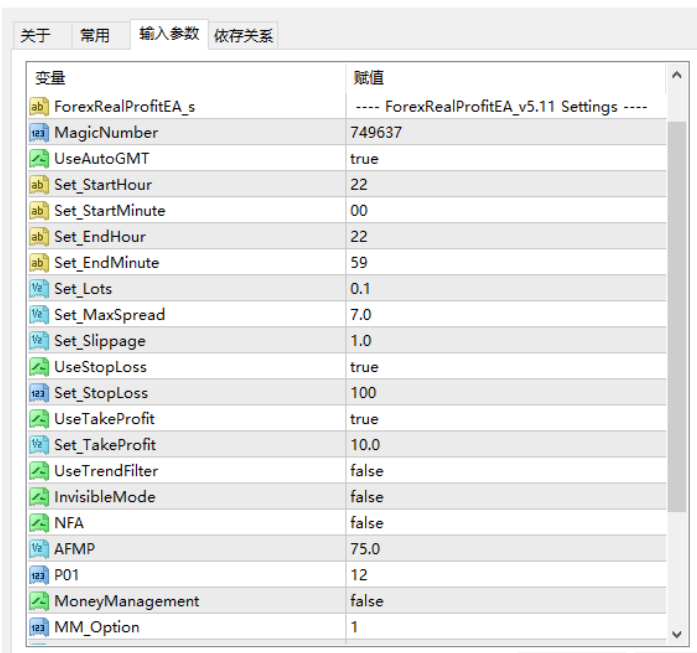Click the AFMP value 75.0

pyautogui.click(x=365, y=549)
